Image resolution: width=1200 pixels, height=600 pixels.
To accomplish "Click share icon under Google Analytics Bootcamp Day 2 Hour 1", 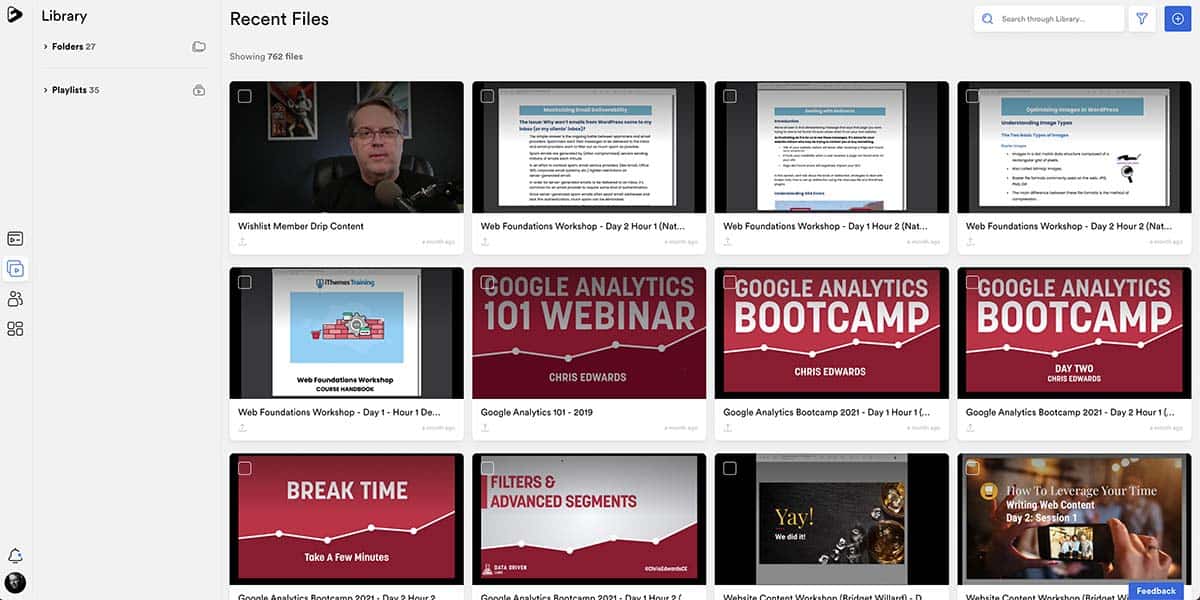I will point(970,428).
